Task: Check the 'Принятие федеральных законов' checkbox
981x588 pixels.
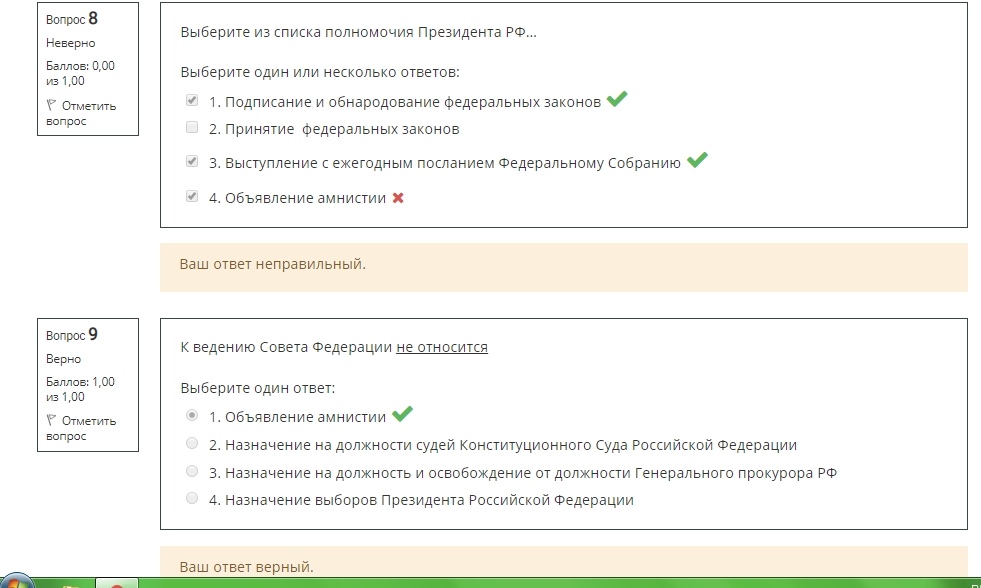Action: tap(192, 128)
